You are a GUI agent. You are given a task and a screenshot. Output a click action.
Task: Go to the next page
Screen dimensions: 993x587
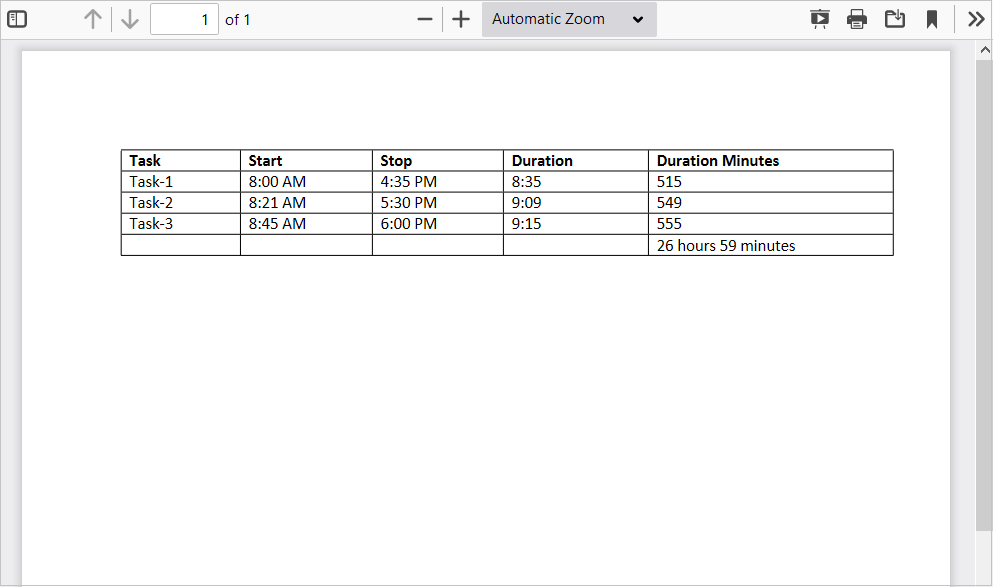[130, 19]
